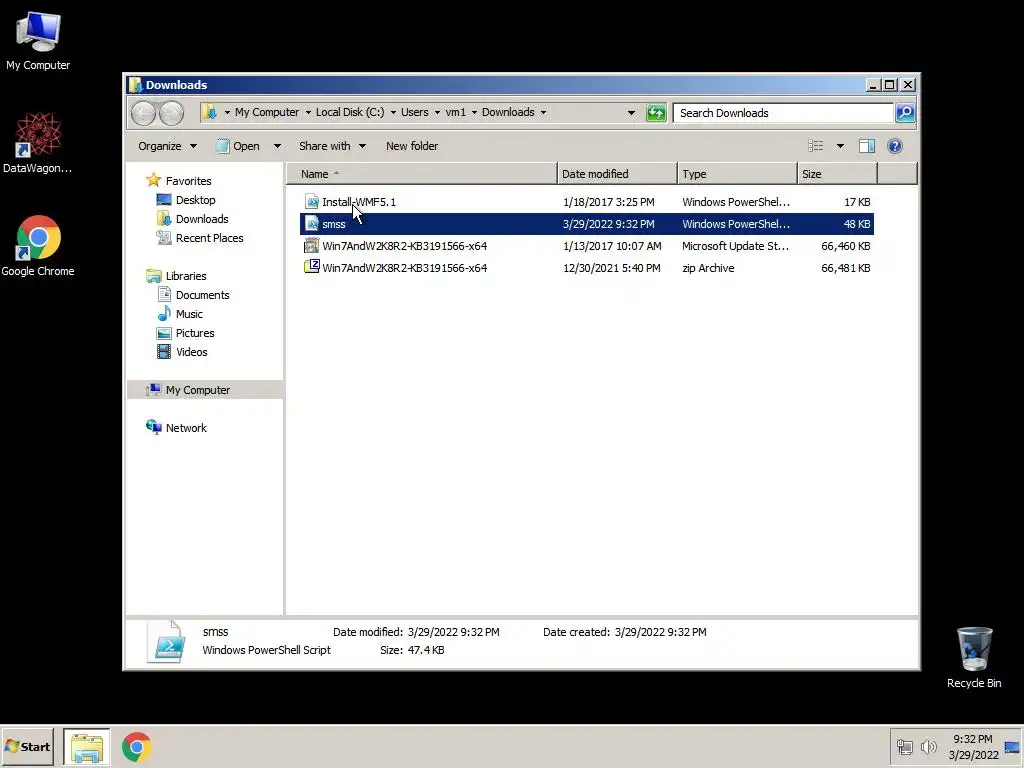
Task: Sort by the Type column header
Action: pos(738,174)
